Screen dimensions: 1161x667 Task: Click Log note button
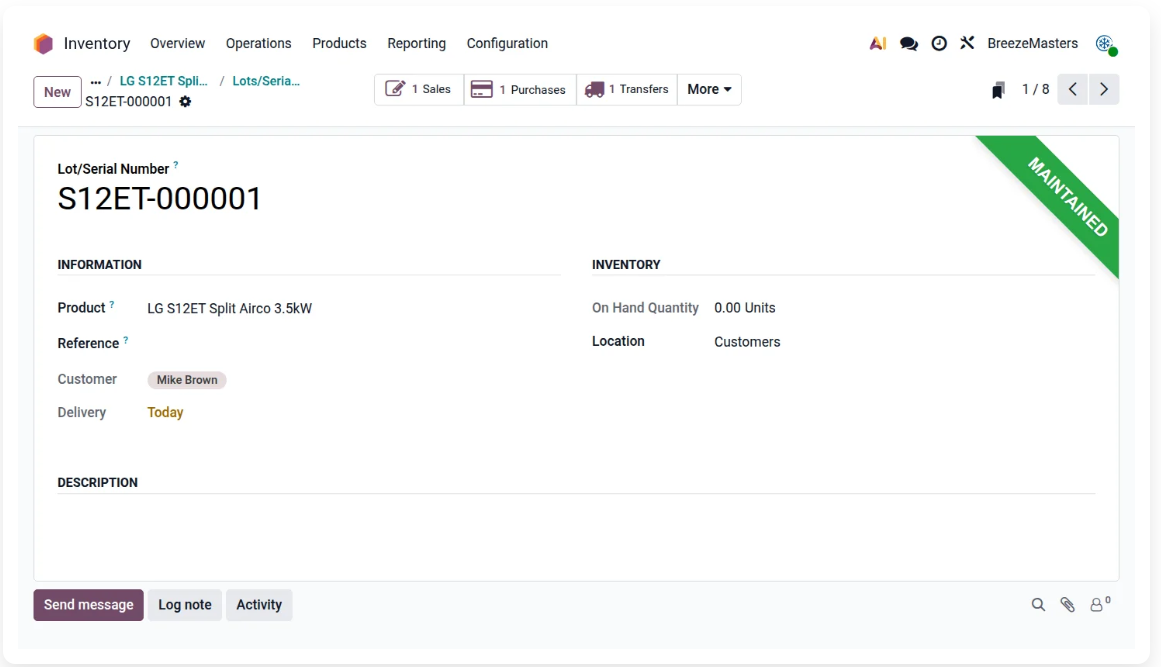pyautogui.click(x=185, y=605)
